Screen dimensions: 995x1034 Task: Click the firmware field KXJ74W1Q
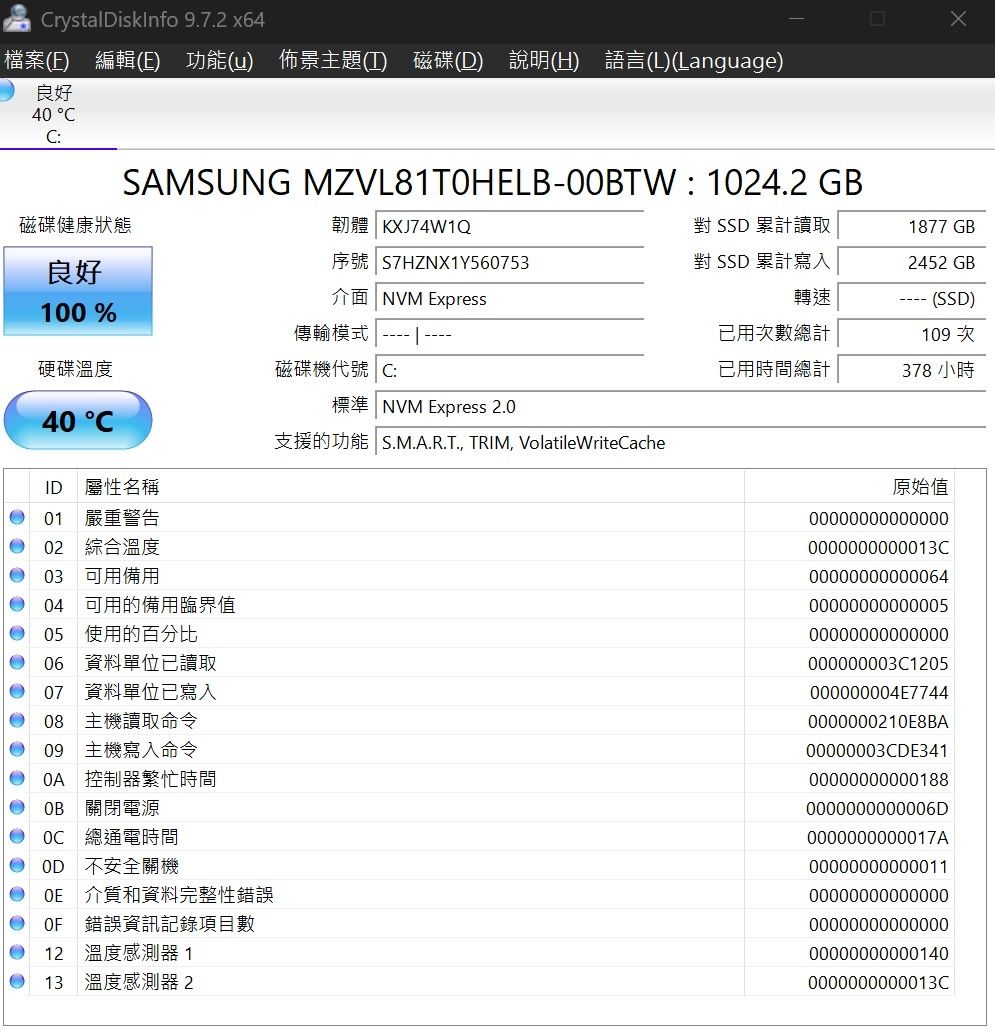click(x=508, y=227)
